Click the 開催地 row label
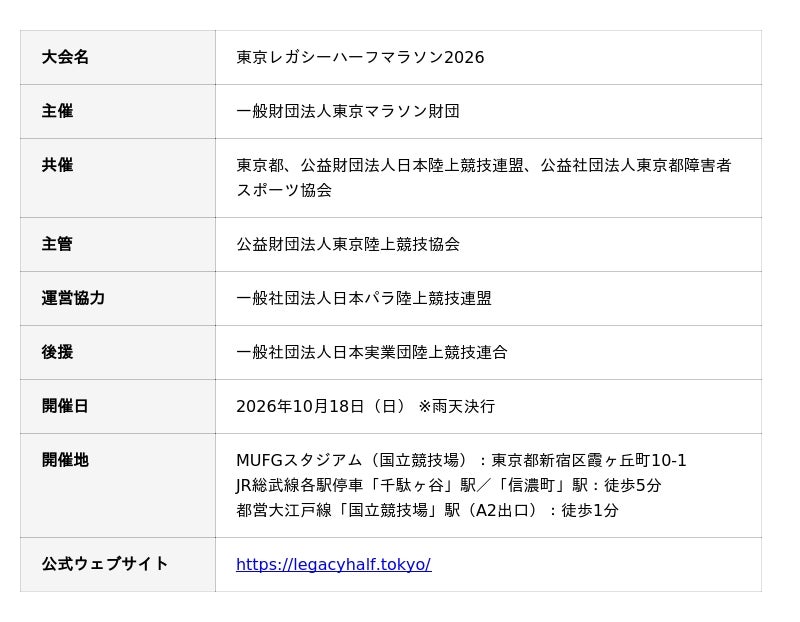800x622 pixels. pyautogui.click(x=65, y=460)
